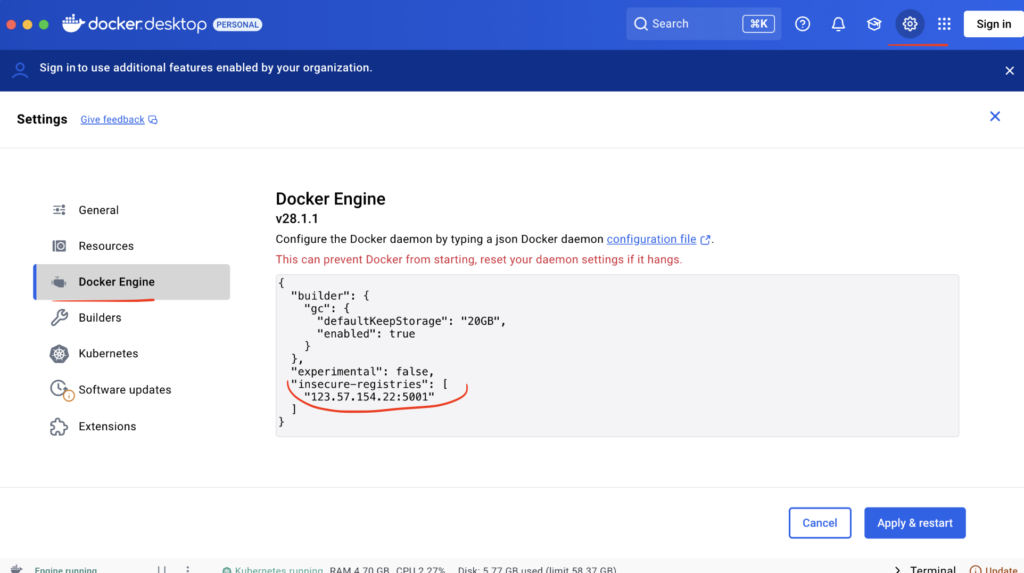
Task: Click the user avatar icon in sign-in banner
Action: pos(20,70)
